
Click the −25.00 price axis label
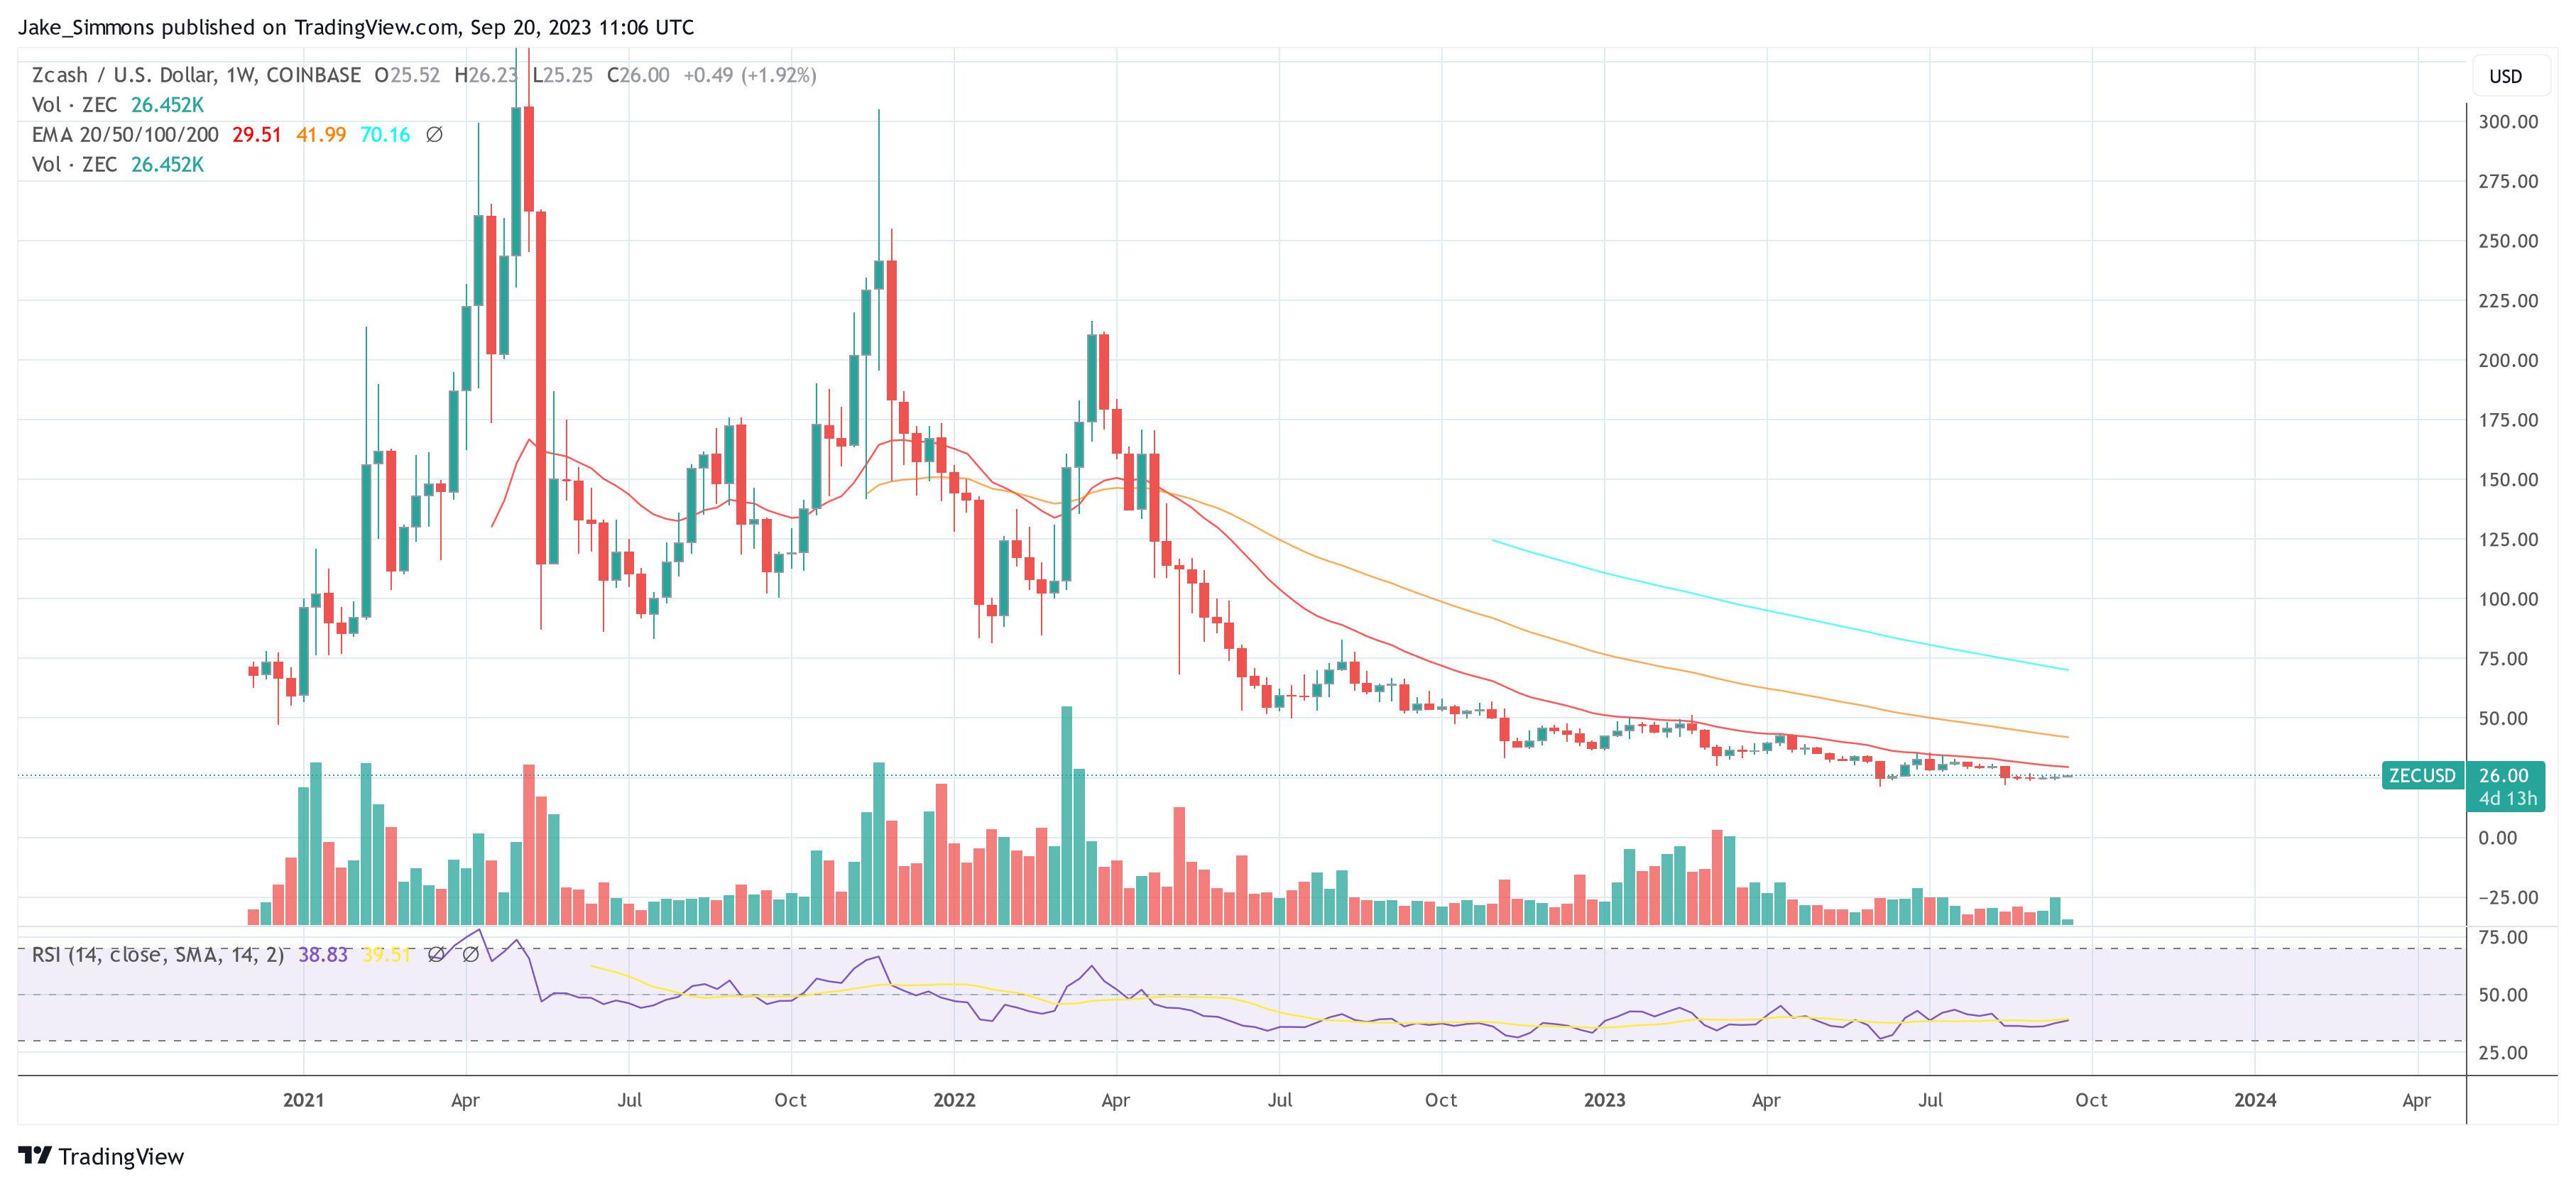tap(2507, 897)
